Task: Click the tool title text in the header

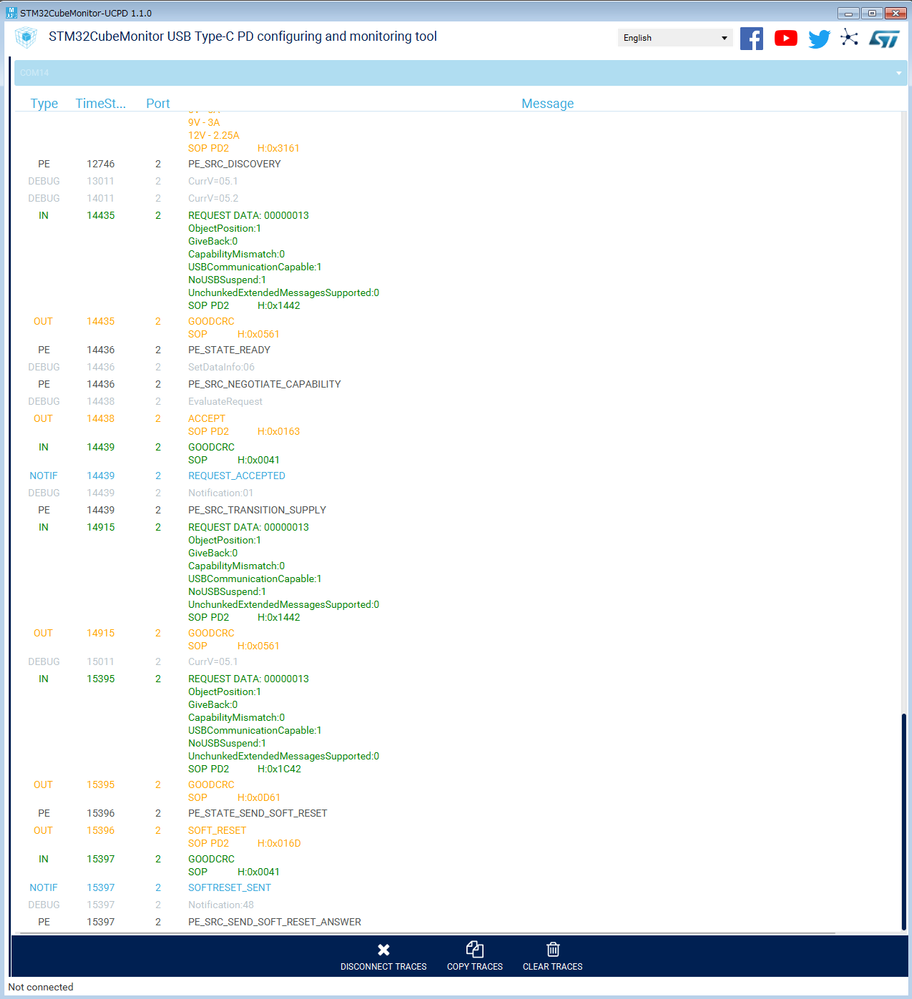Action: [243, 36]
